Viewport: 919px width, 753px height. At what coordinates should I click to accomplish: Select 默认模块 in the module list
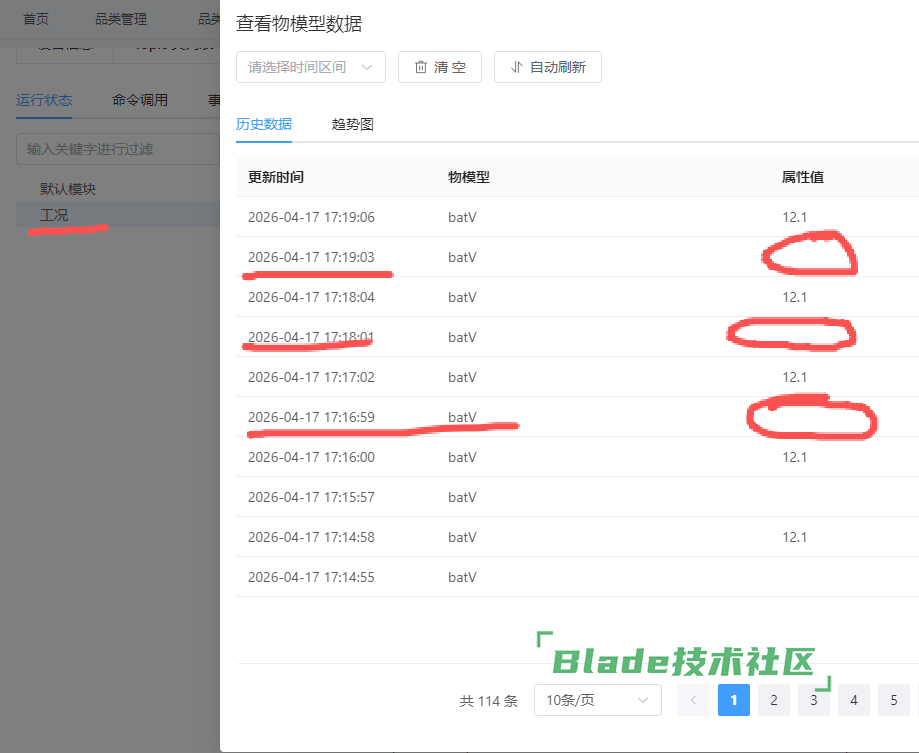pos(68,189)
